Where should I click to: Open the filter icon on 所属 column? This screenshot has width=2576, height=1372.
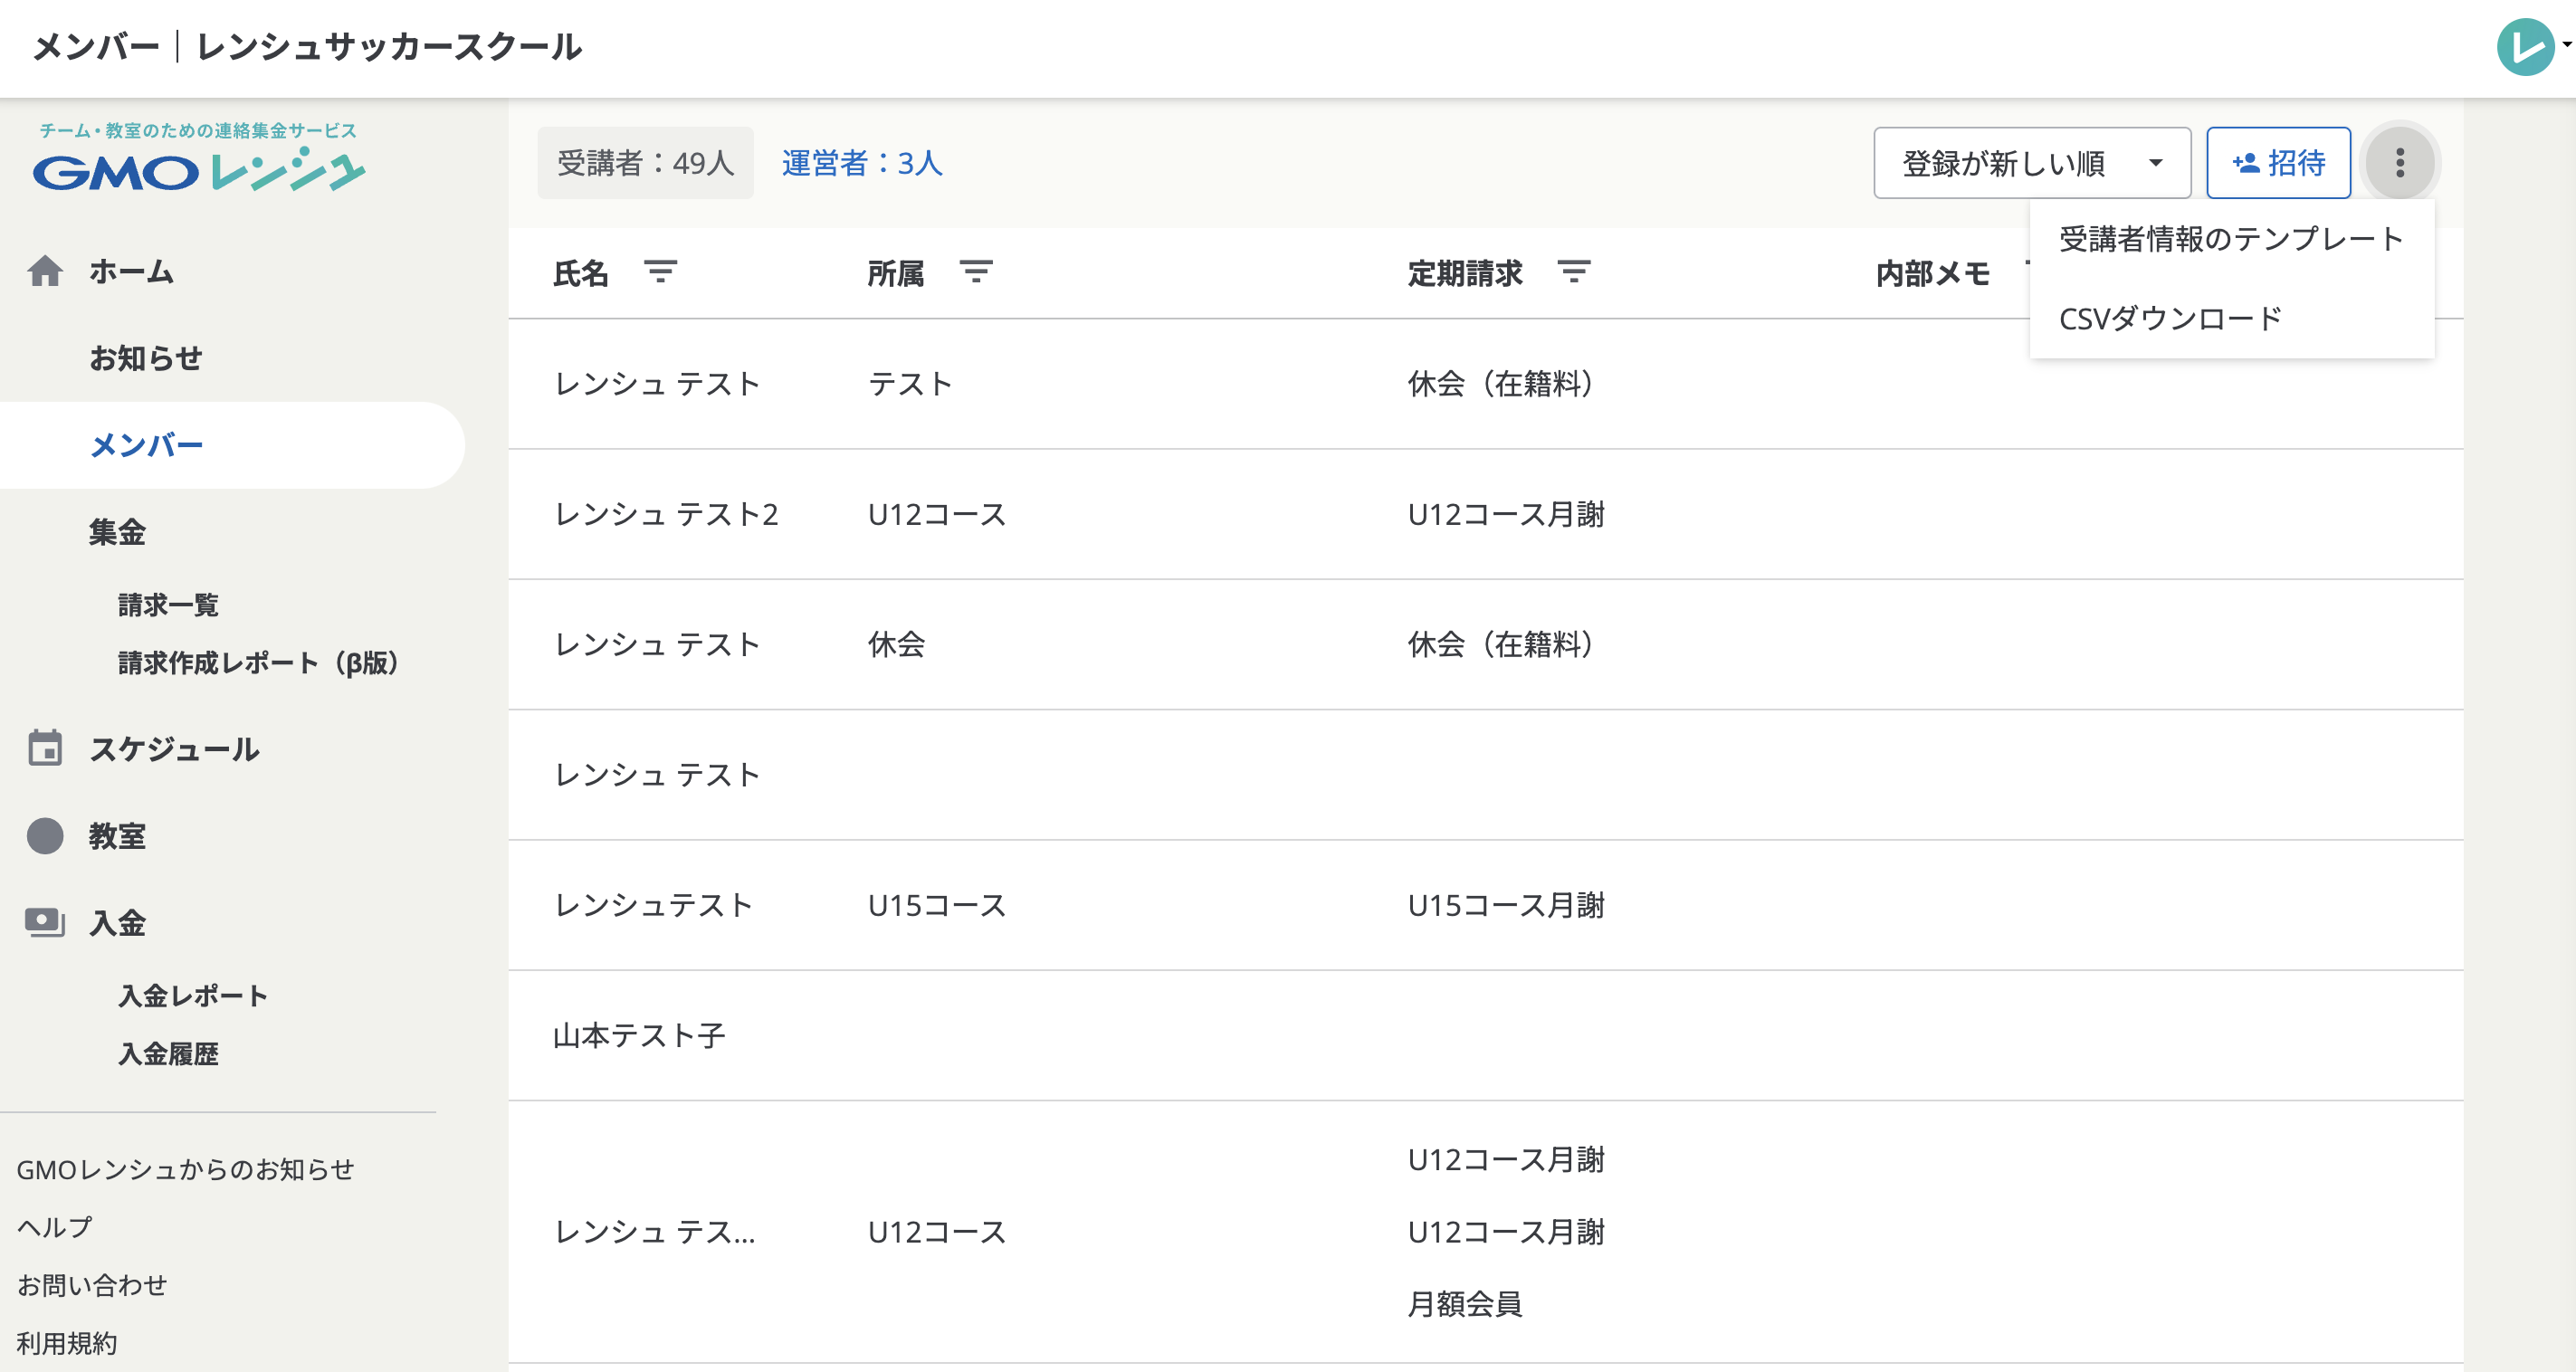(x=977, y=272)
